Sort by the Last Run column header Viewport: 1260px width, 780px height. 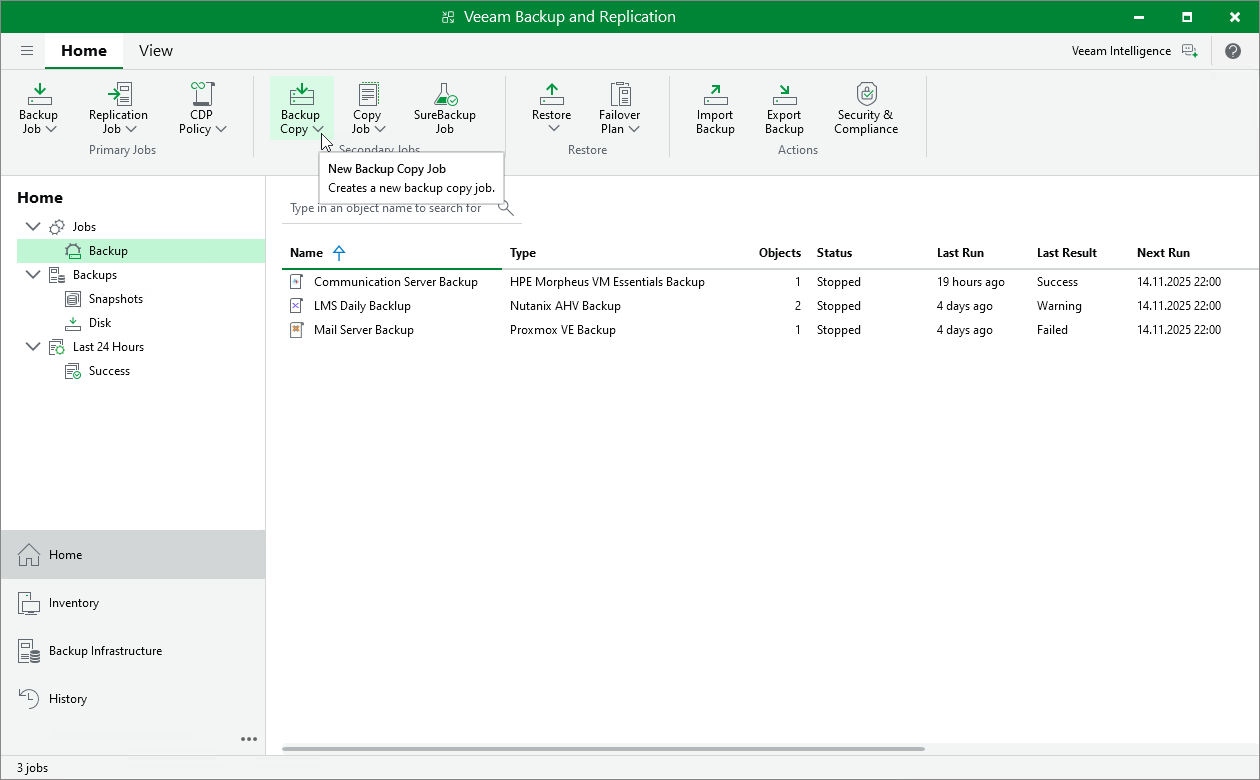point(960,253)
